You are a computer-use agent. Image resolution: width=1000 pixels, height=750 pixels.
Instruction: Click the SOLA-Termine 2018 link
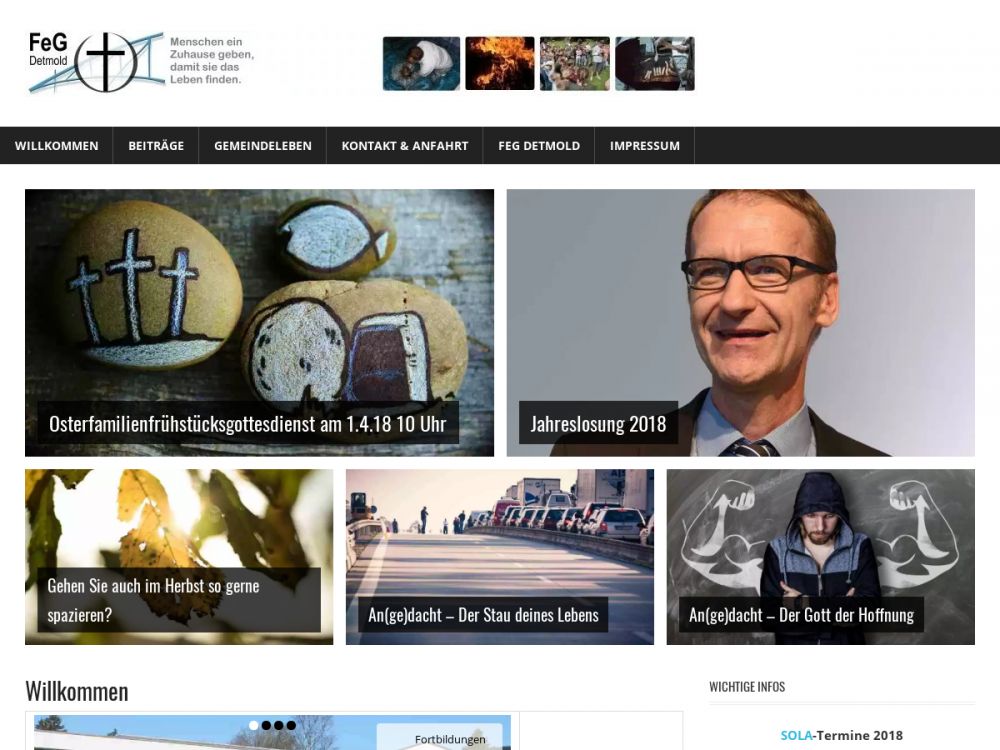click(841, 735)
